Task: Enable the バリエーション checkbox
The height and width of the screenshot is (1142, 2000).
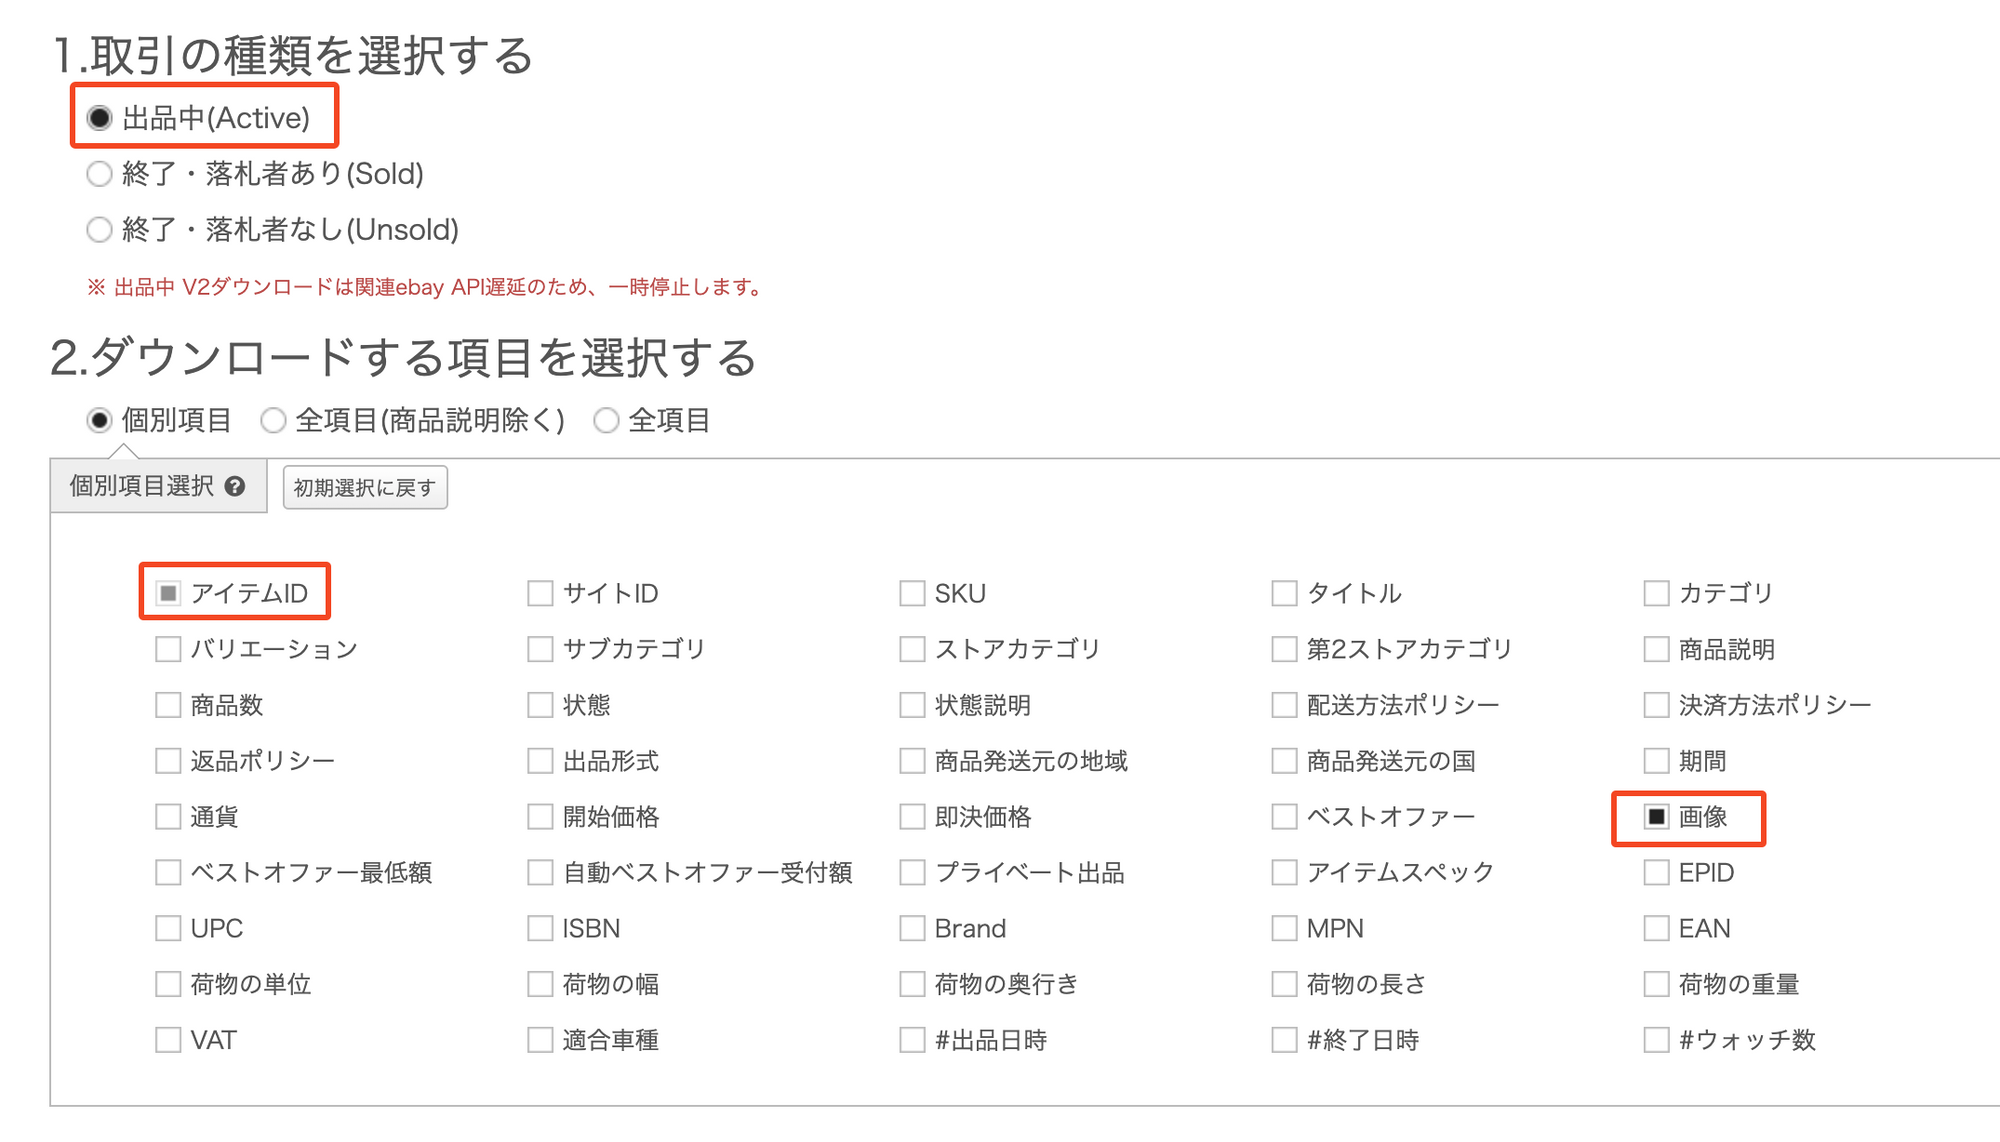Action: click(x=168, y=650)
